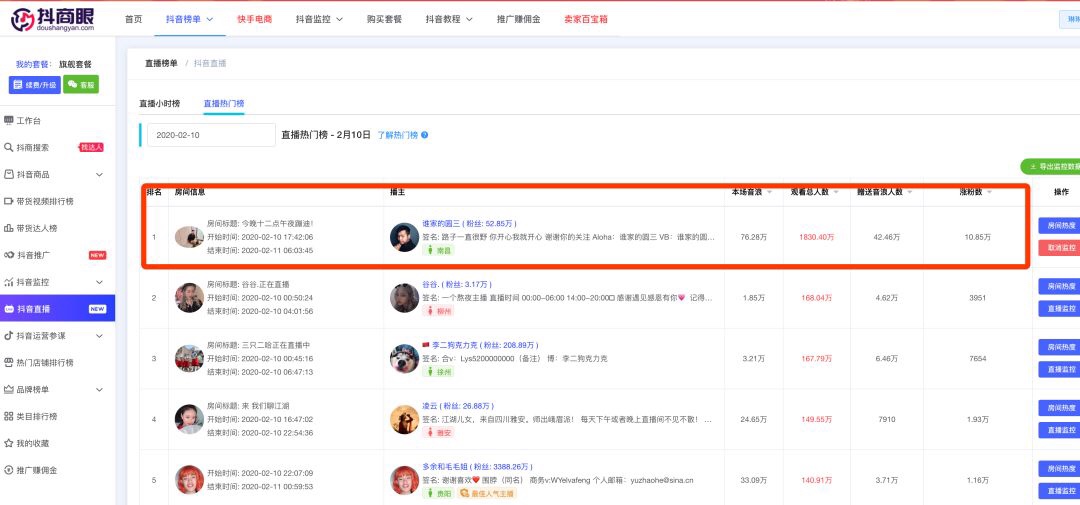Screen dimensions: 1080x505
Task: Click the 热门店铺排行榜 shop icon
Action: (9, 362)
